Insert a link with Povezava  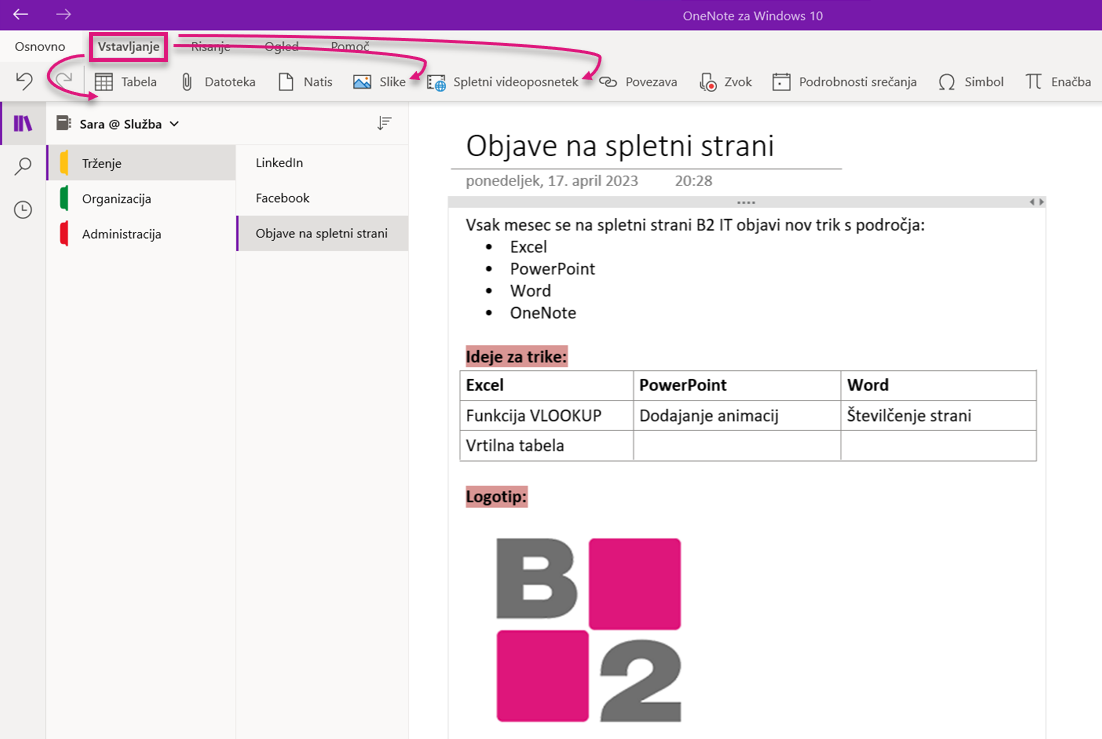(x=638, y=82)
